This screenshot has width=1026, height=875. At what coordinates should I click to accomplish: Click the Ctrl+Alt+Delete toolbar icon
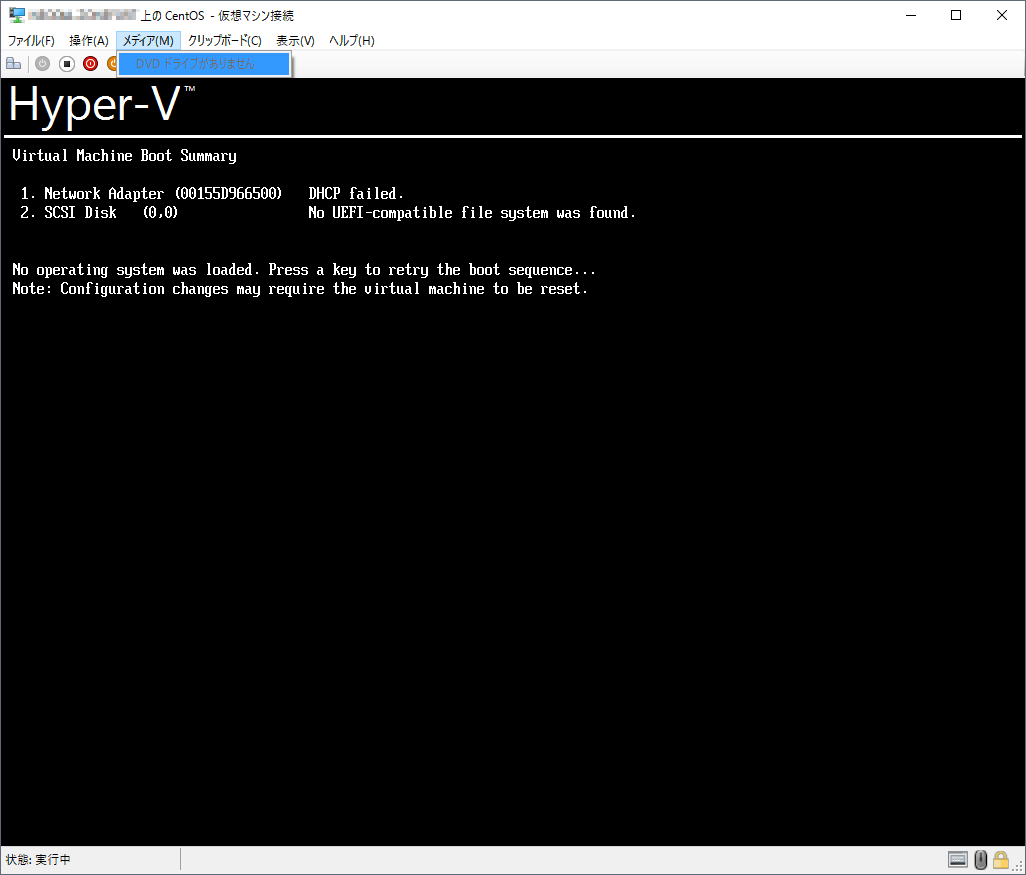[x=14, y=63]
